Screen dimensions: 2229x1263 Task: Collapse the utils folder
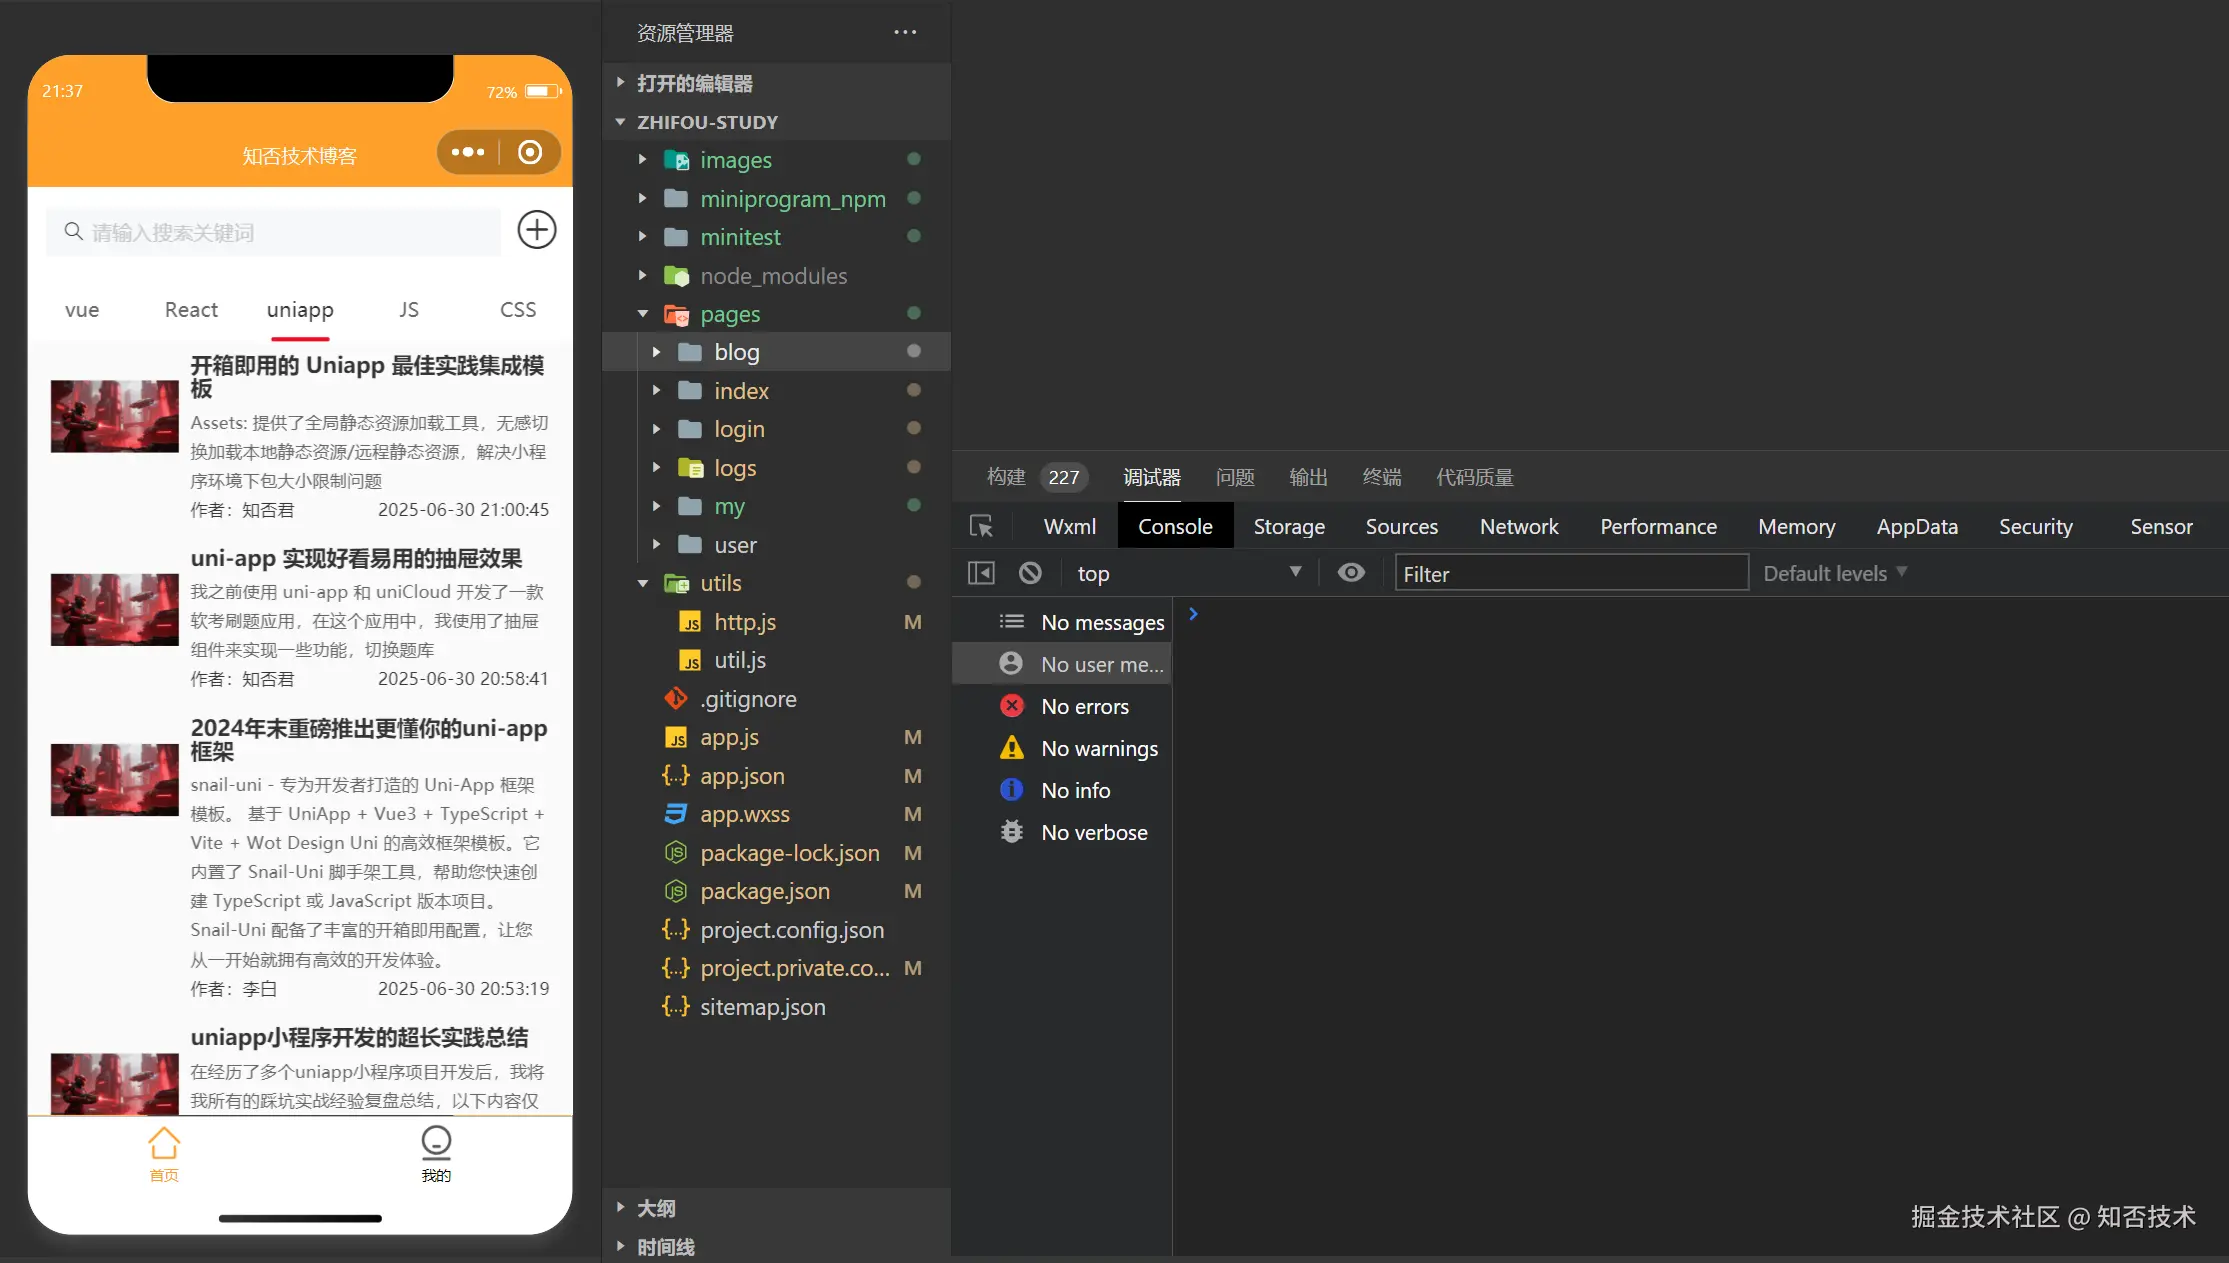720,583
